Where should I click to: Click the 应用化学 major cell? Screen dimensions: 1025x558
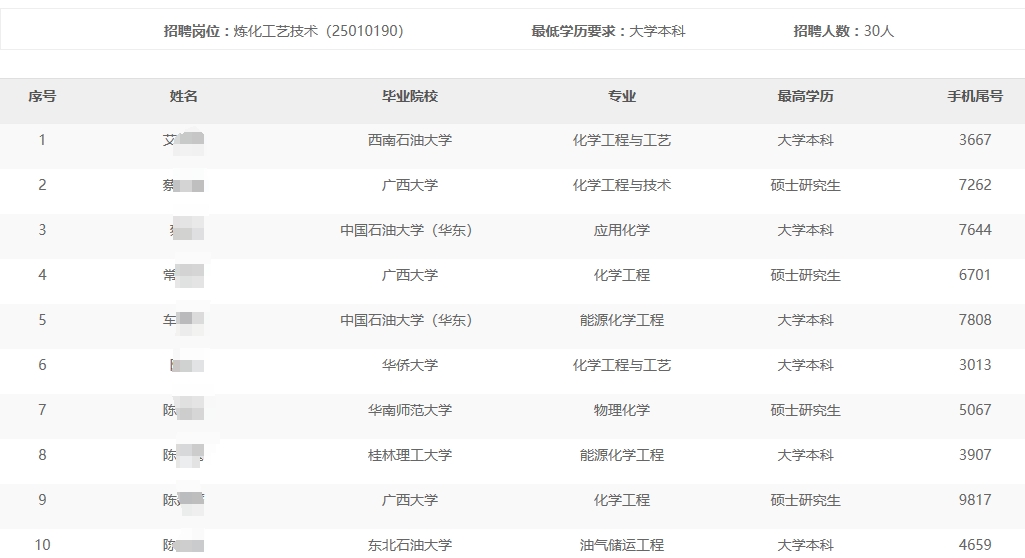pos(622,230)
